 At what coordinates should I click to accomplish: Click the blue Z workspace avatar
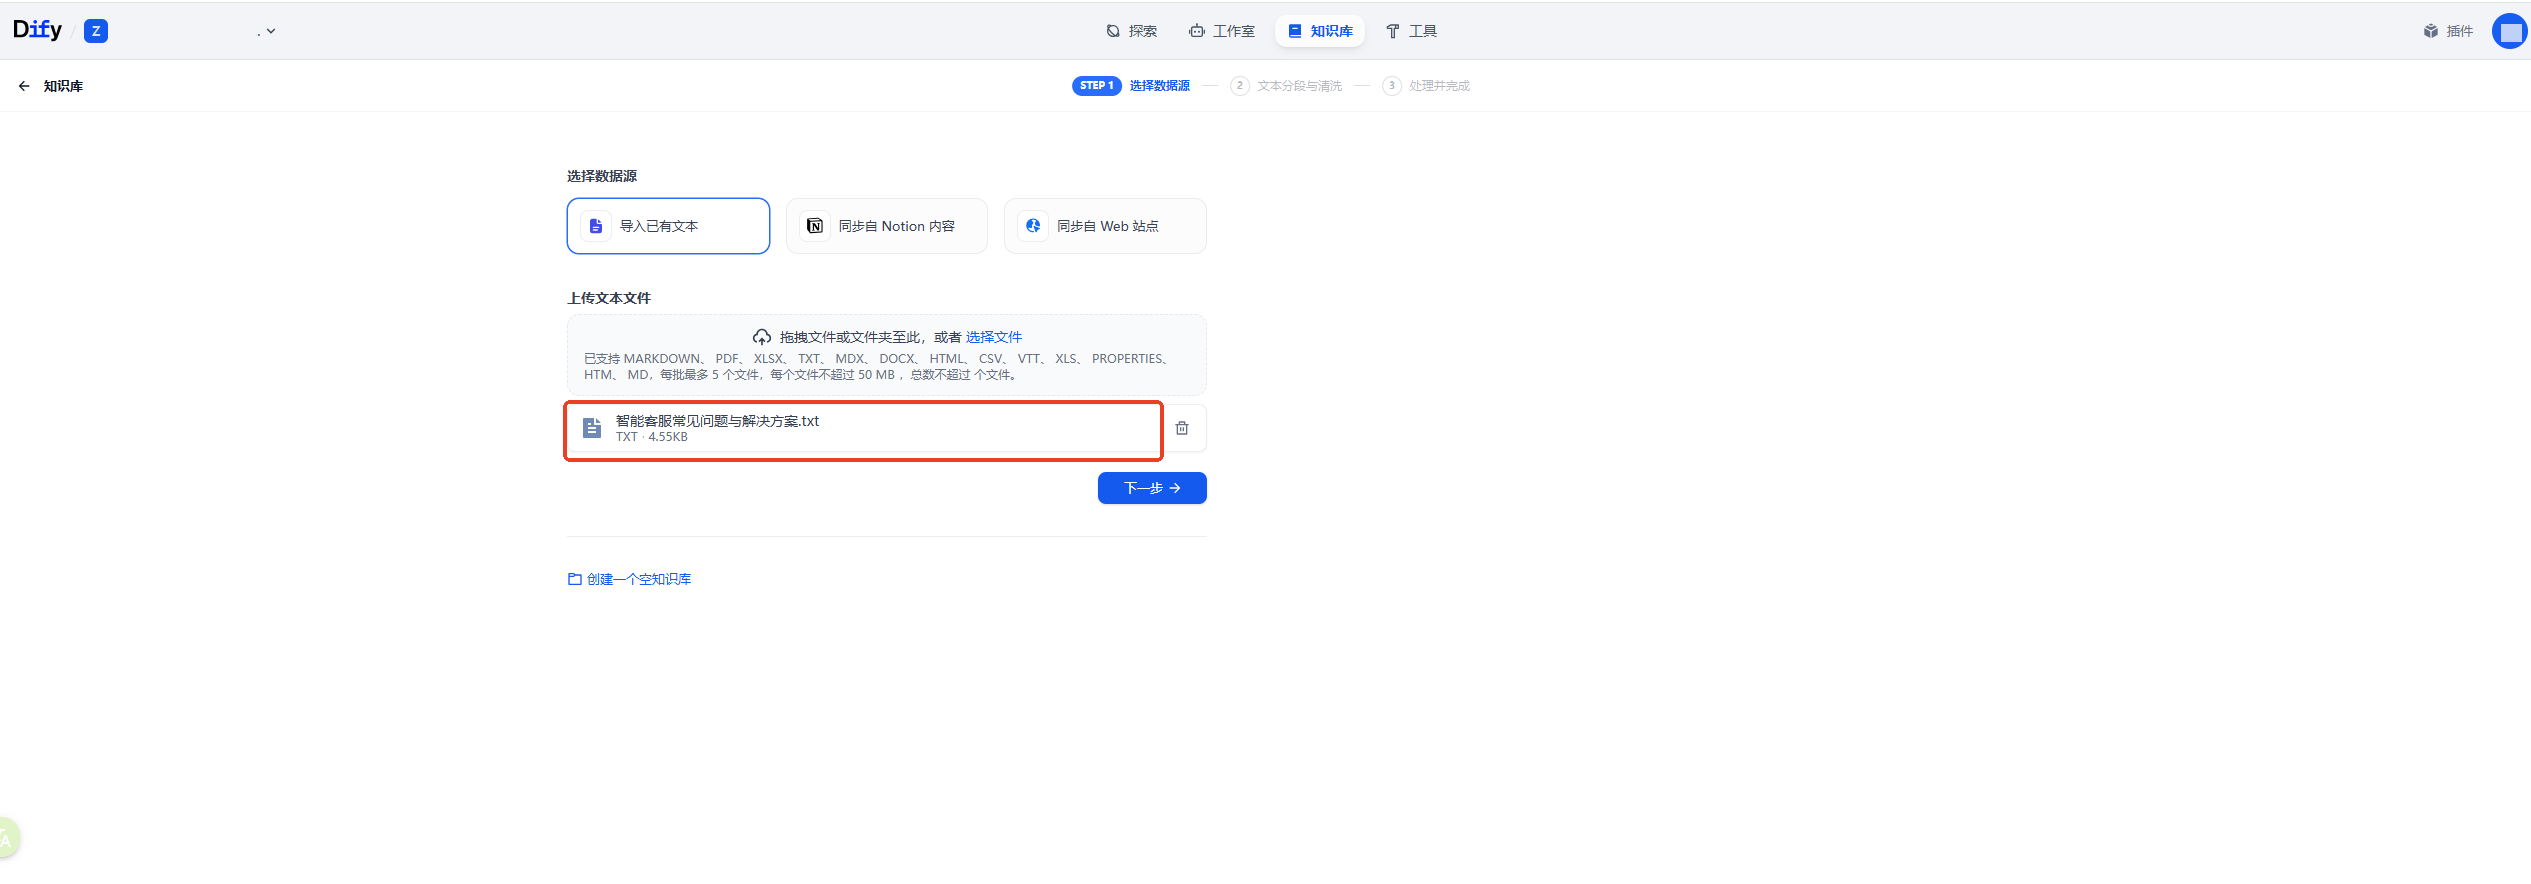point(96,31)
